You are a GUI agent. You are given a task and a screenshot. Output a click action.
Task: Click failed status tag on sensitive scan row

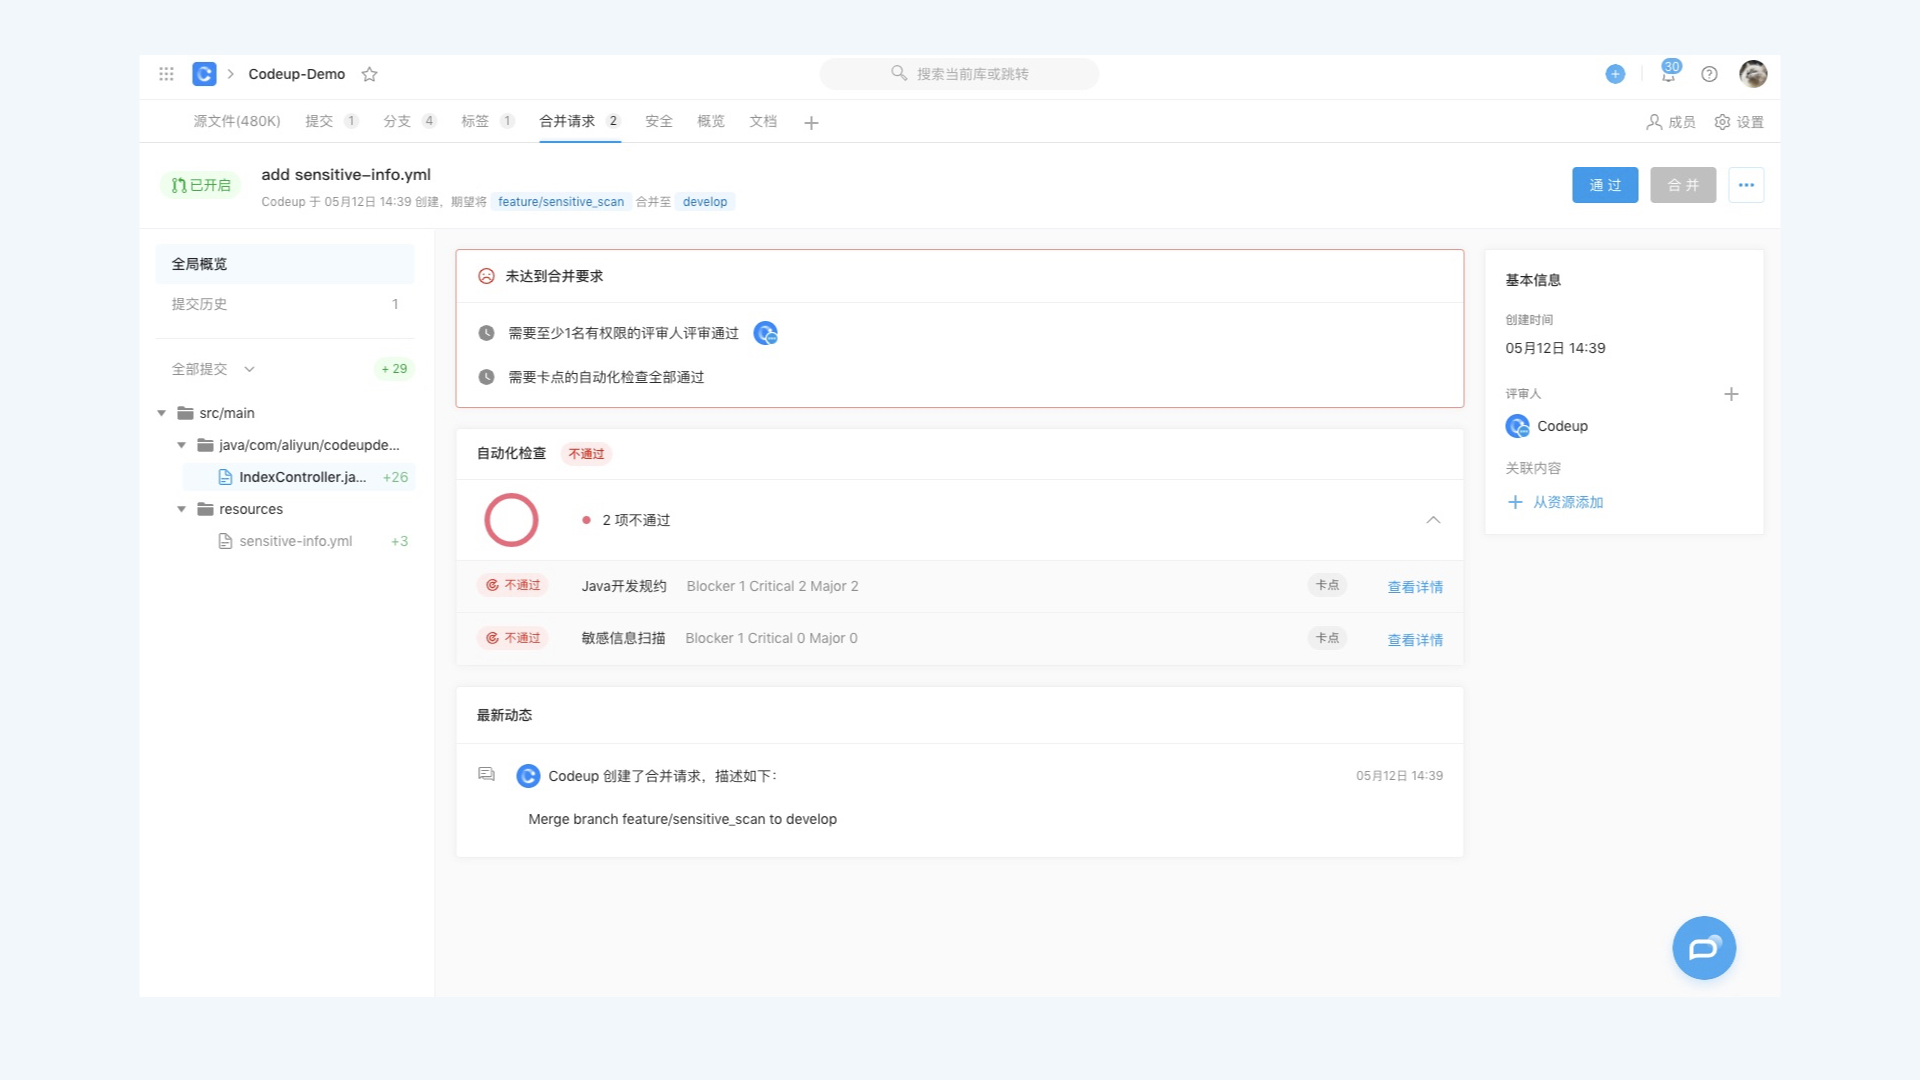coord(513,638)
